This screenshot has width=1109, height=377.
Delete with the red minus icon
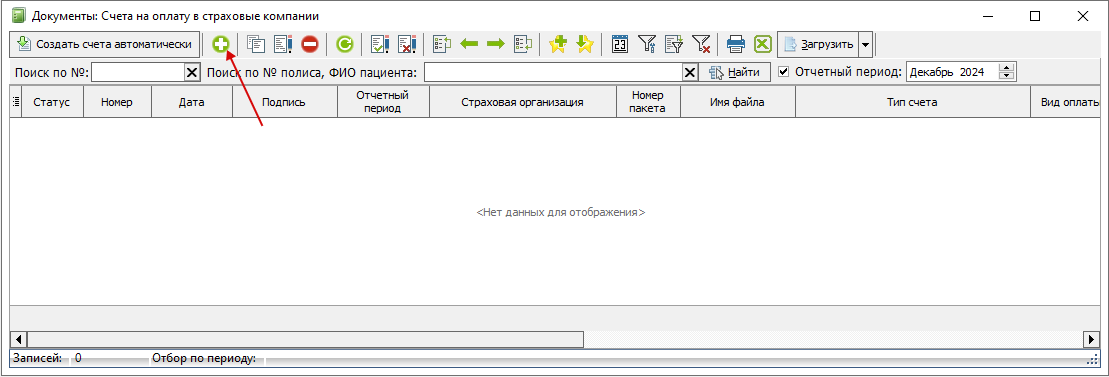tap(310, 45)
